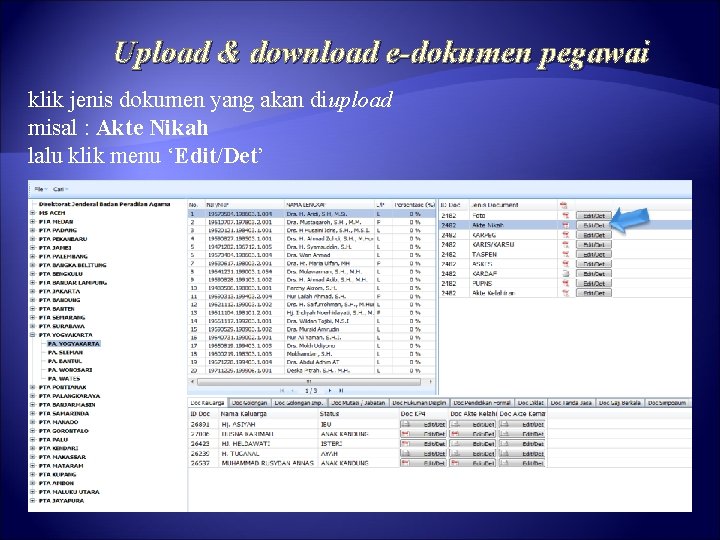Expand the PTA MEDAN tree node

point(33,222)
